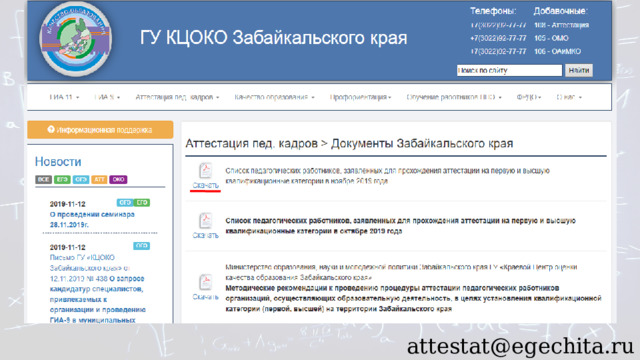Open document title for ноябре 2019 года list
This screenshot has width=640, height=360.
pos(387,176)
